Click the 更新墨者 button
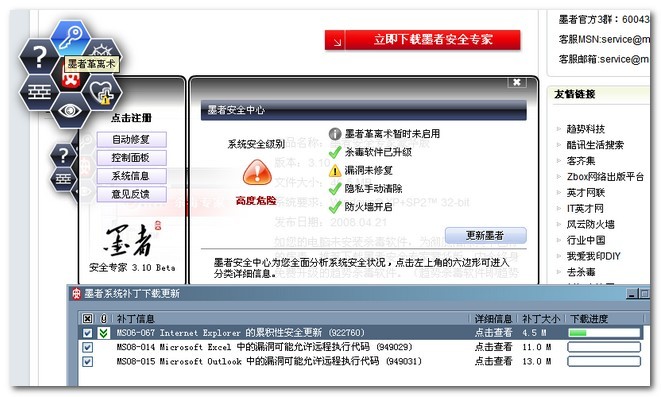The image size is (661, 397). coord(486,235)
